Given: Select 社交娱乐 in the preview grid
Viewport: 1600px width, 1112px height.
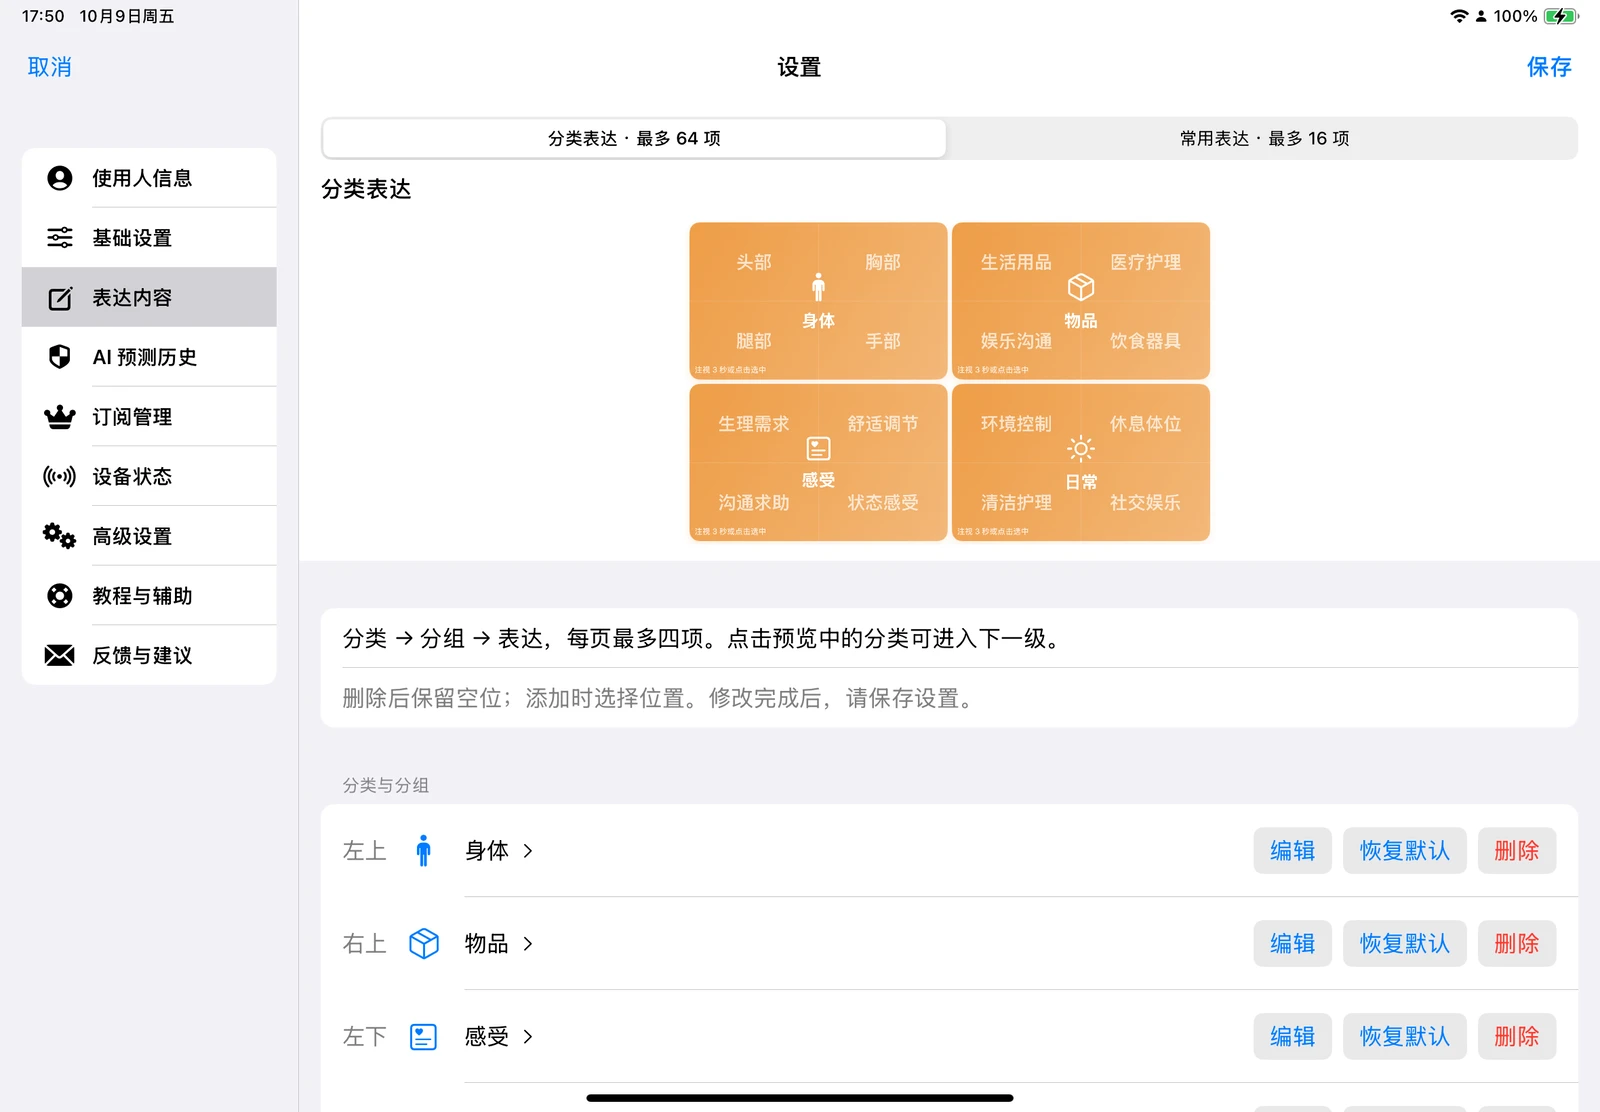Looking at the screenshot, I should click(x=1146, y=503).
